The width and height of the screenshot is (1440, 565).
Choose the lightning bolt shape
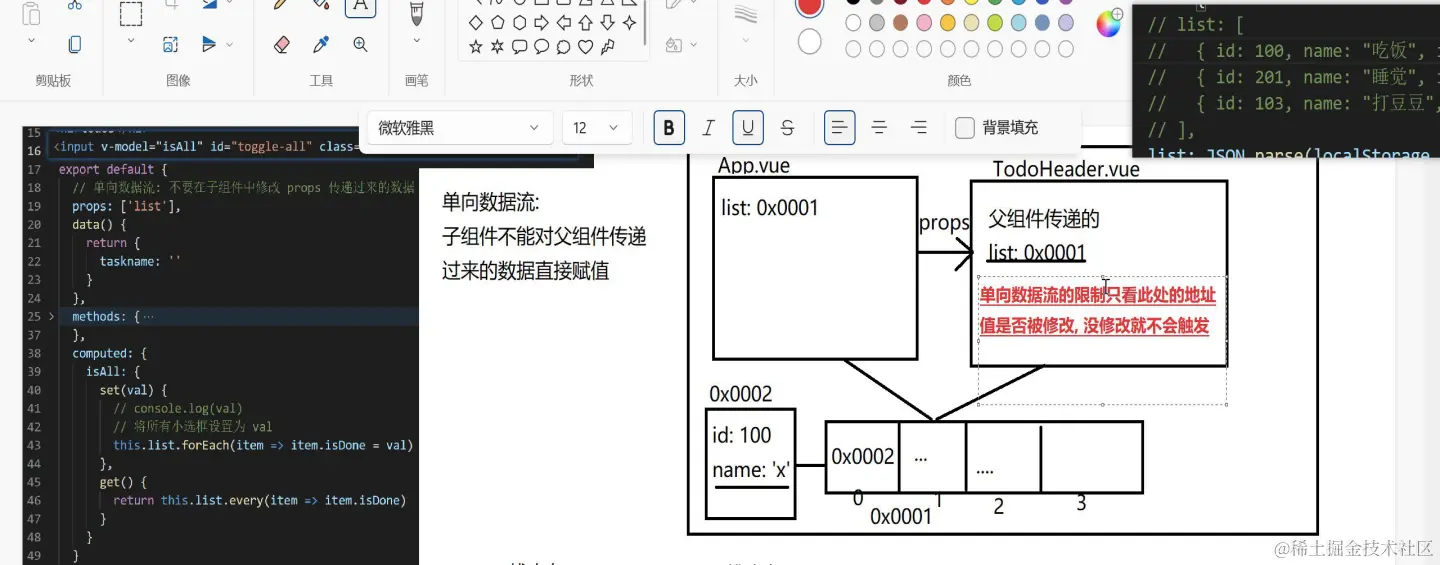pos(608,46)
